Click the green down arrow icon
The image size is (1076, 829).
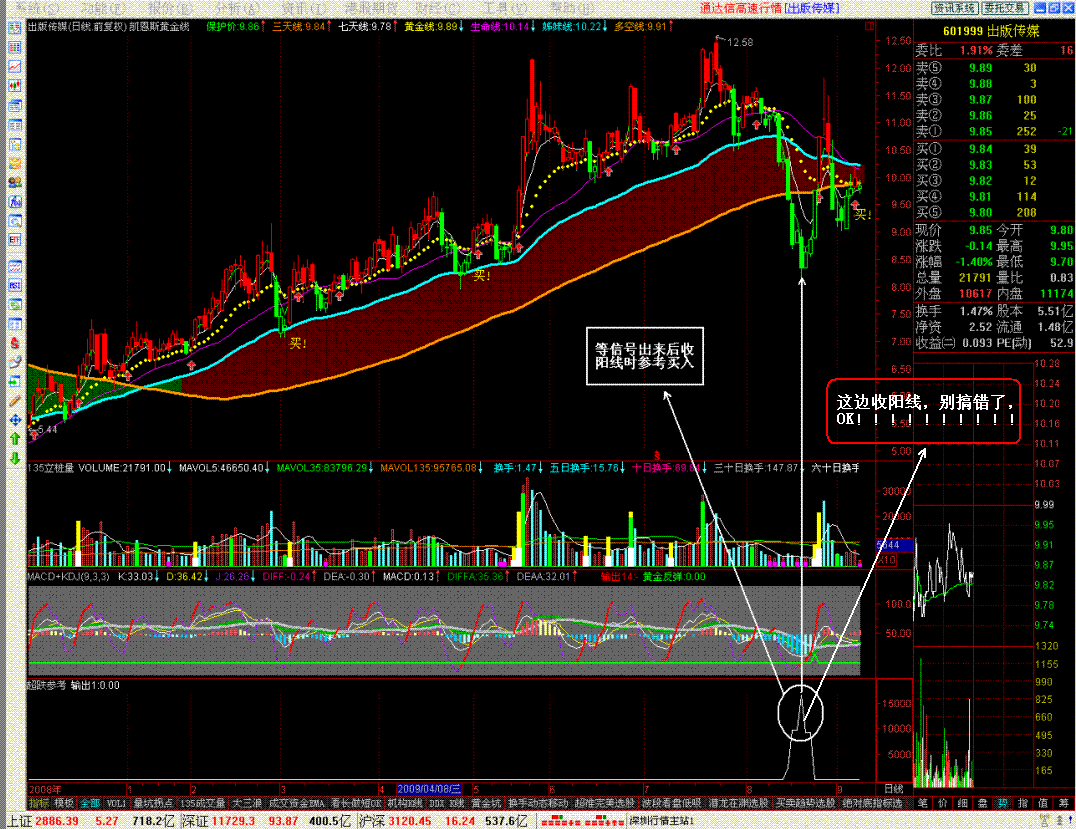(x=14, y=458)
